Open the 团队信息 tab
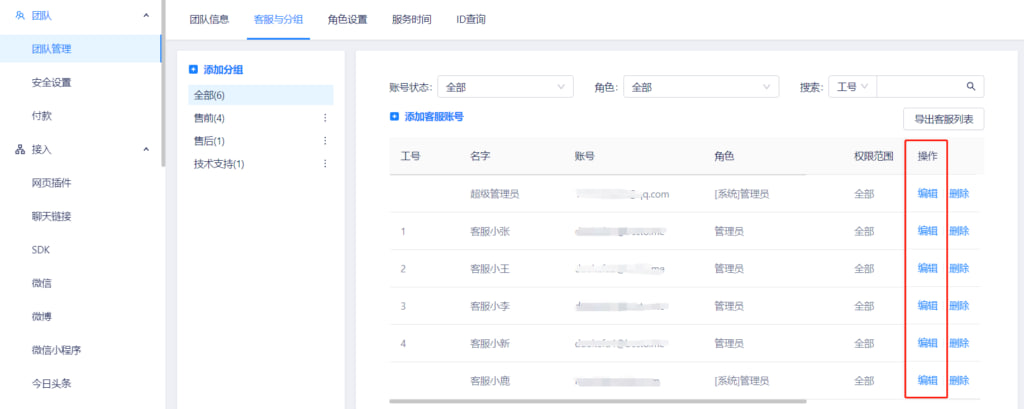 [211, 19]
